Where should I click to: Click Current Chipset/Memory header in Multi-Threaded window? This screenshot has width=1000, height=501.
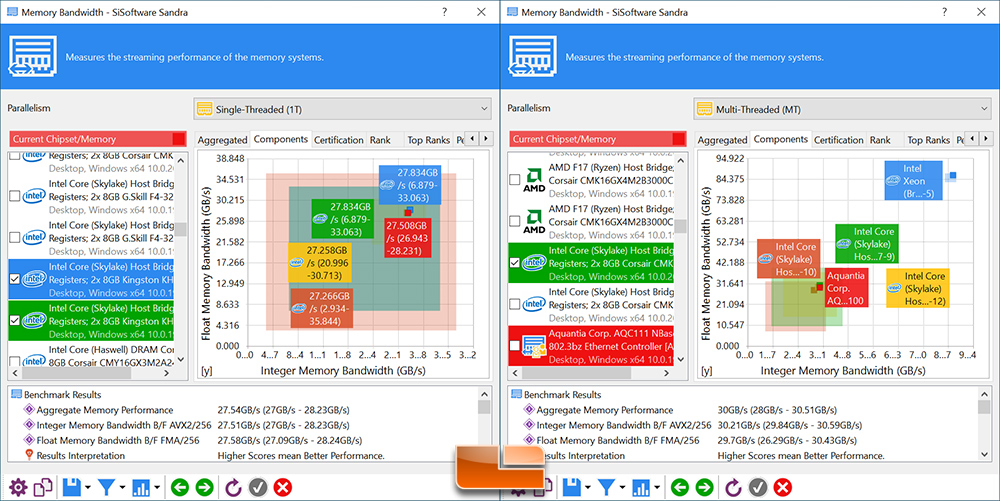(x=598, y=139)
